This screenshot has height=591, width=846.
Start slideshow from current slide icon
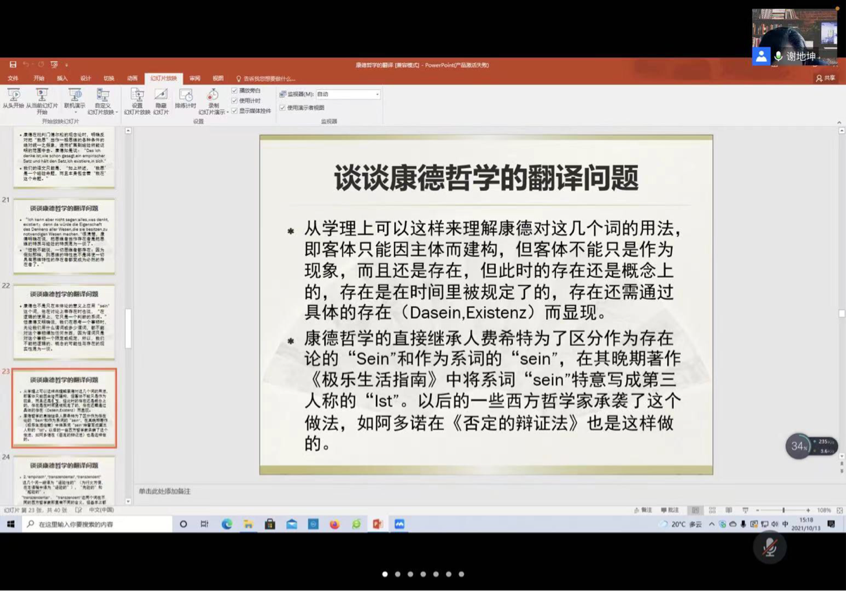point(42,98)
